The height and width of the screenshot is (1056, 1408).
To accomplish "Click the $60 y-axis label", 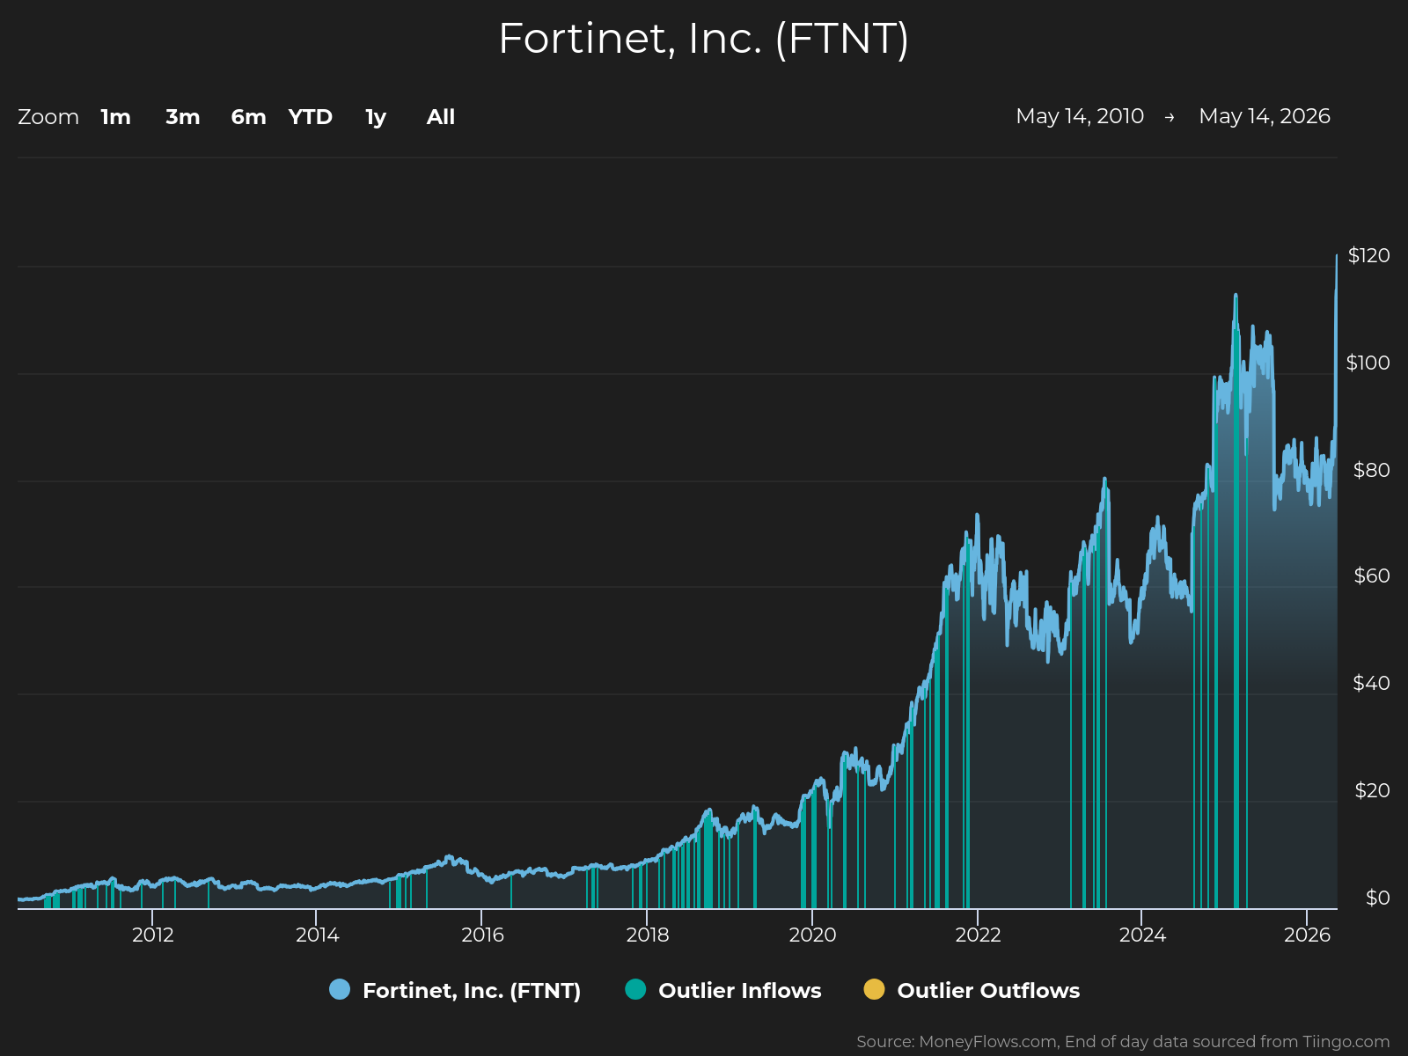I will [1371, 576].
